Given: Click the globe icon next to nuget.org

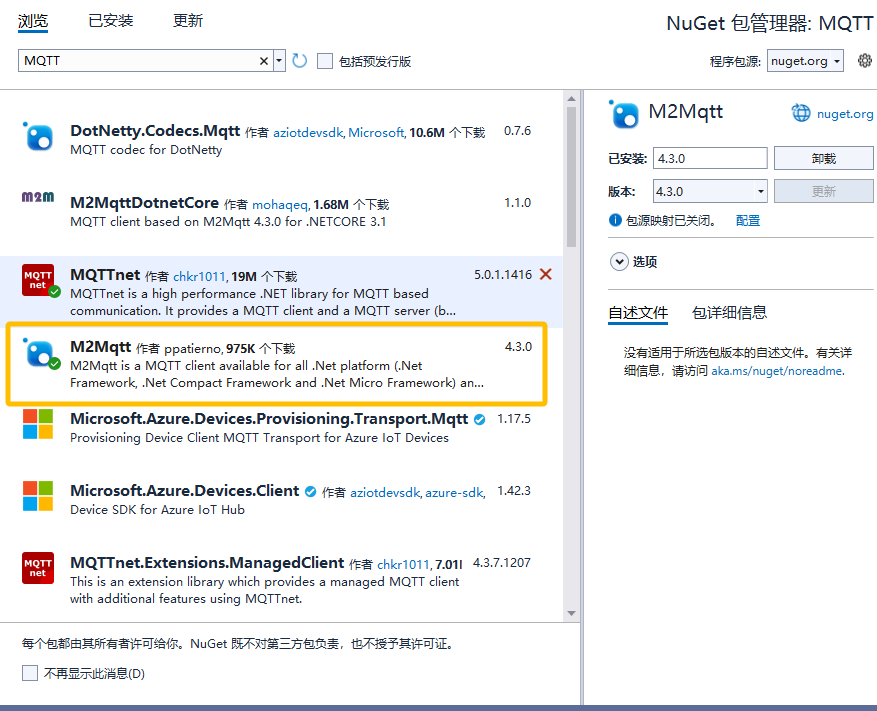Looking at the screenshot, I should pyautogui.click(x=801, y=113).
